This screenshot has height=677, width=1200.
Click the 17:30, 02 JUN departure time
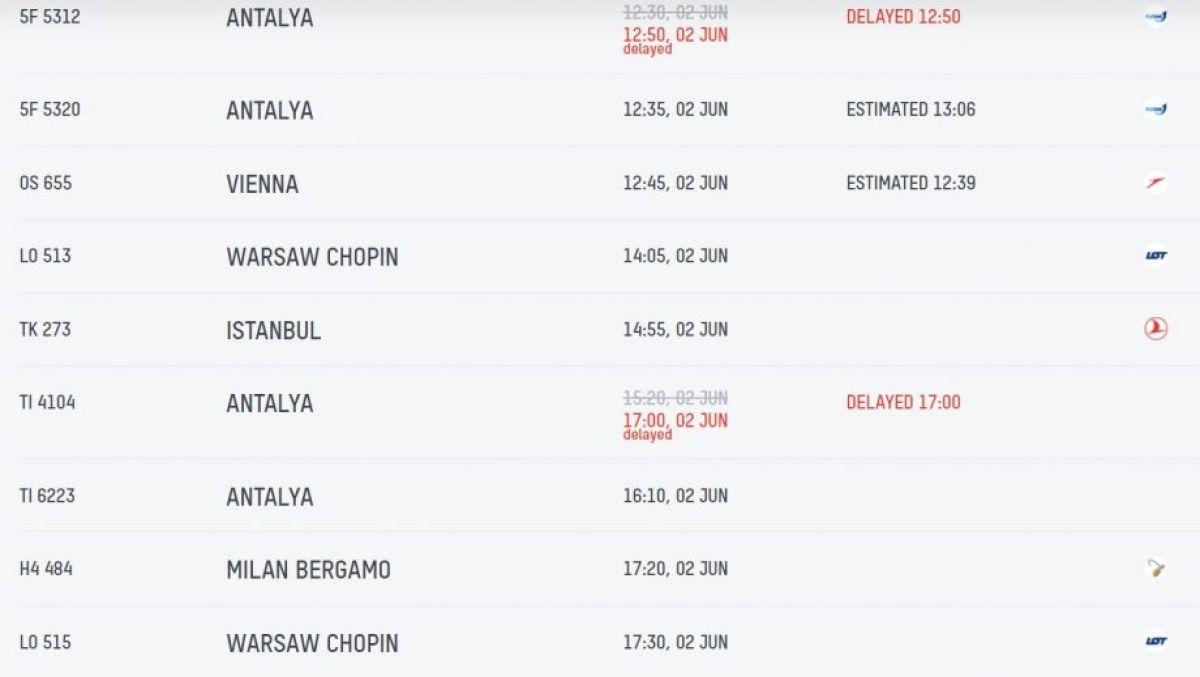(675, 642)
